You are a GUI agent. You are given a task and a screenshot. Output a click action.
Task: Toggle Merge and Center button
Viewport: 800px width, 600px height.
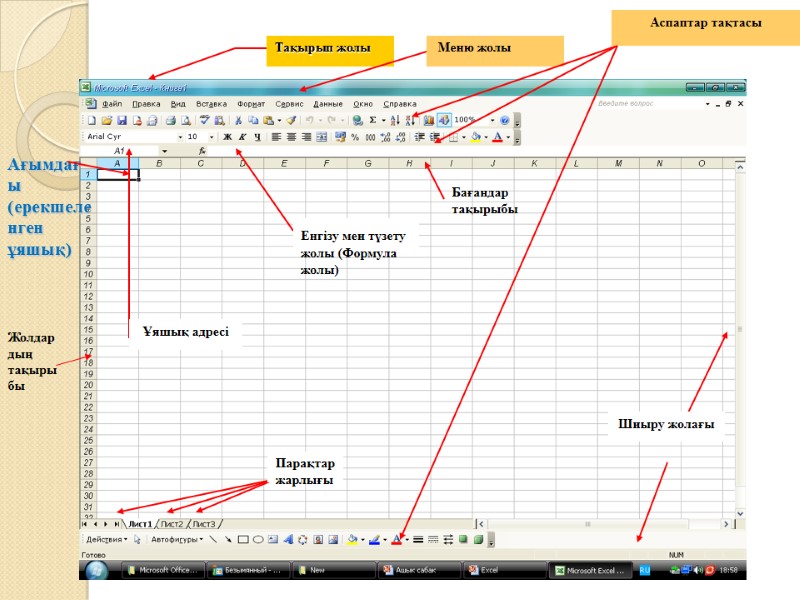[321, 137]
